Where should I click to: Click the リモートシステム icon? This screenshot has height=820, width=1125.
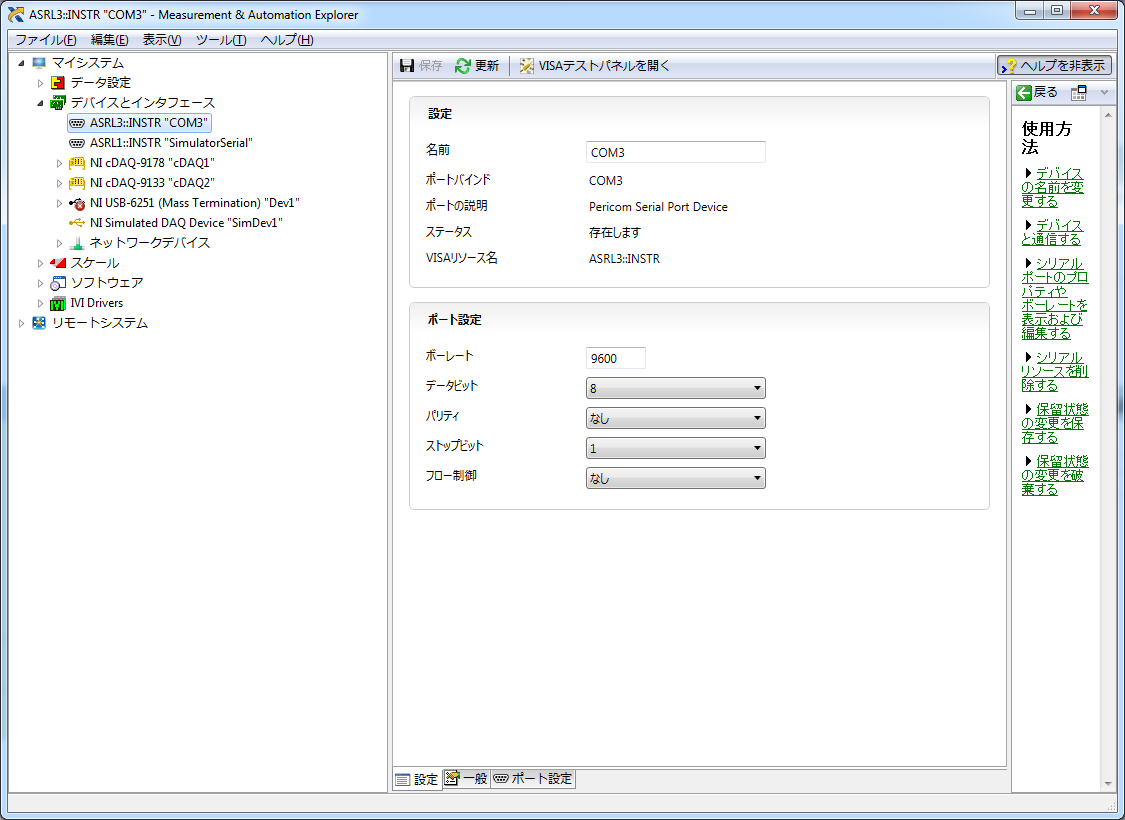coord(39,323)
